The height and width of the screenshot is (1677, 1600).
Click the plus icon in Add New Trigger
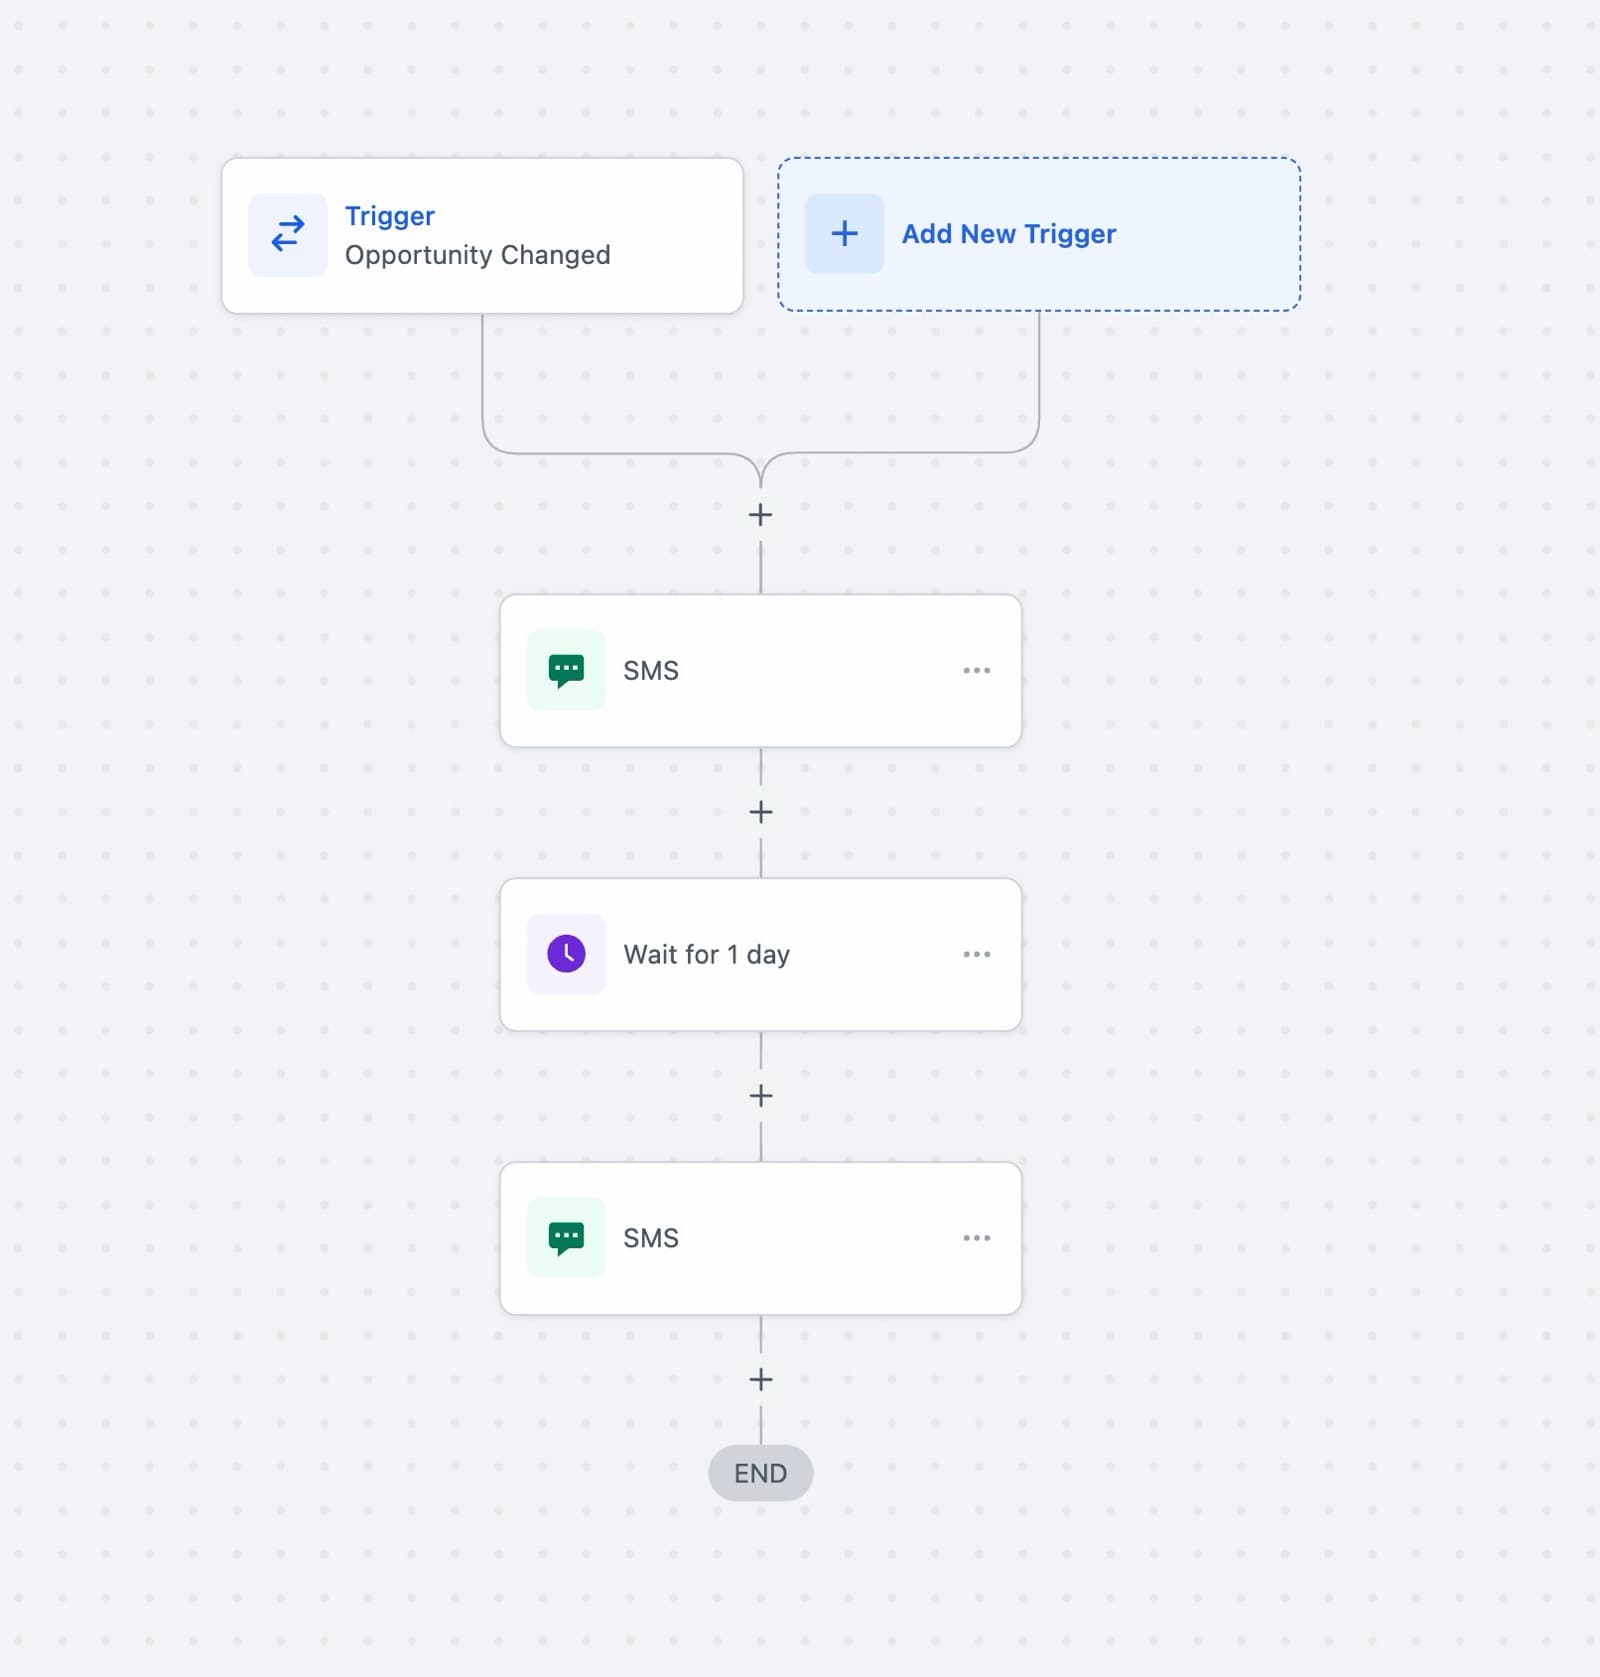point(844,234)
